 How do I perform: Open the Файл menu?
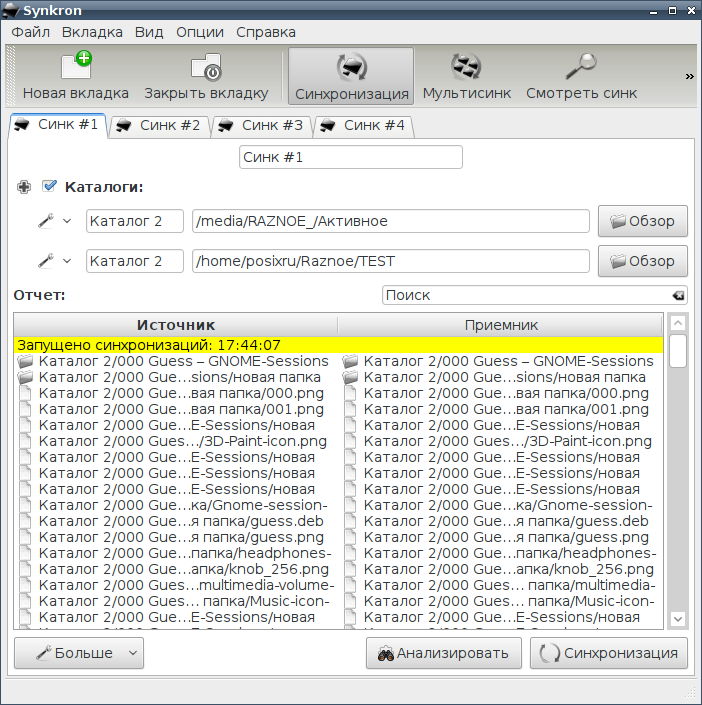pos(30,32)
